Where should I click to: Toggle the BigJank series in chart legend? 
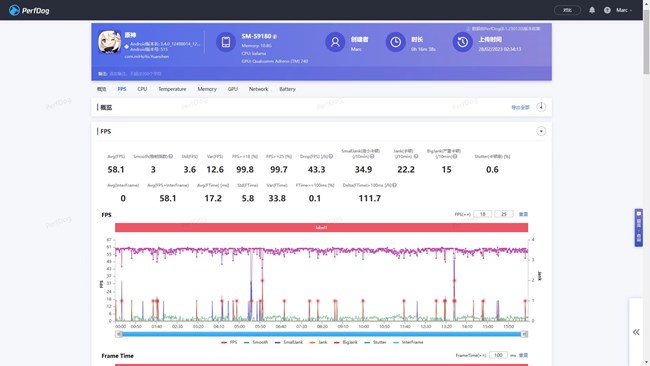[345, 342]
